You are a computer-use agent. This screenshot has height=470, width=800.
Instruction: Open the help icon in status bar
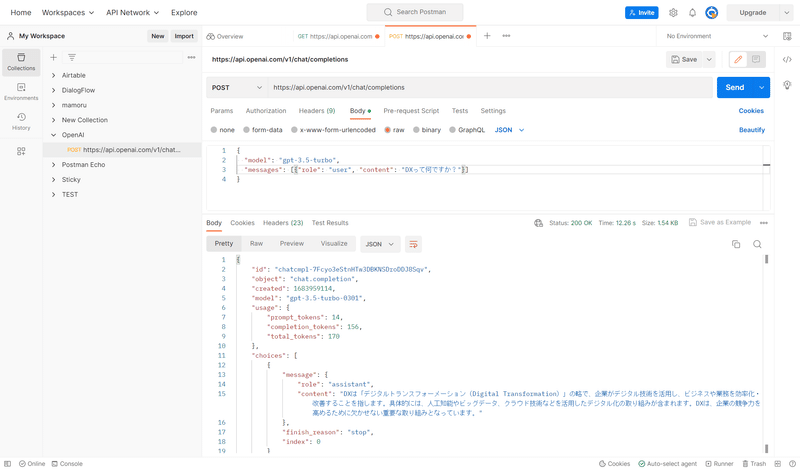[x=792, y=464]
